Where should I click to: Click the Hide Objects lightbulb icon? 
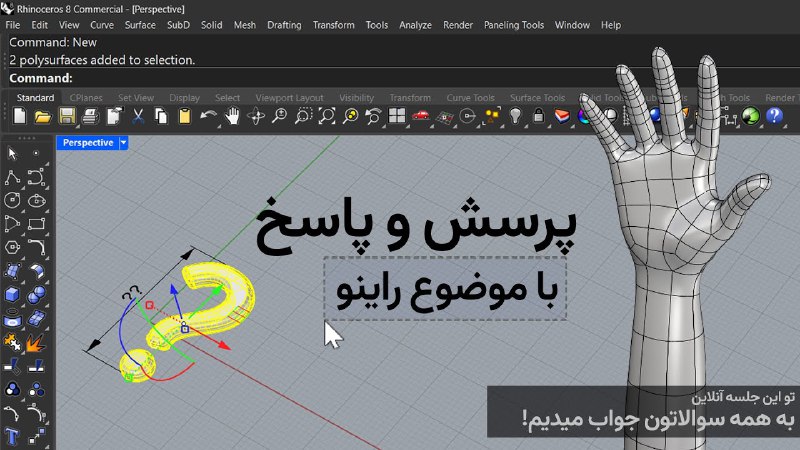(x=515, y=116)
